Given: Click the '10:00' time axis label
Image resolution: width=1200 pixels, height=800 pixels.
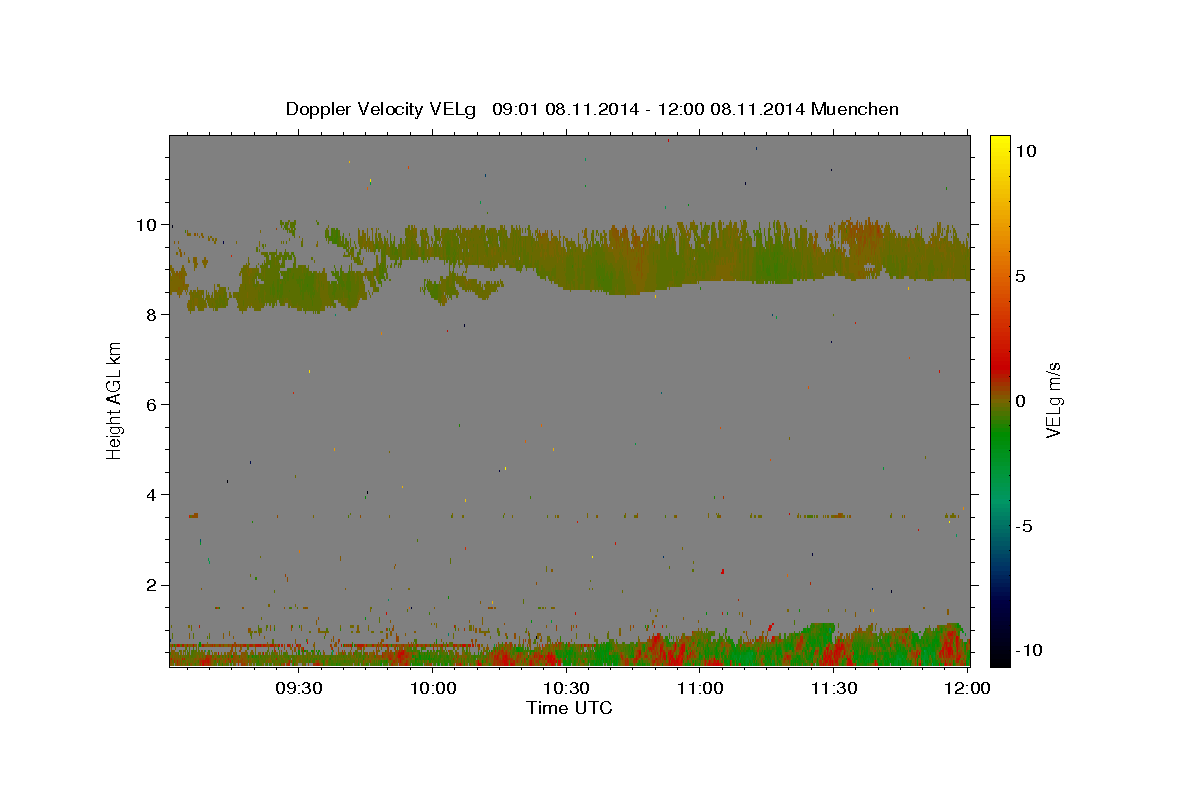Looking at the screenshot, I should click(x=433, y=689).
